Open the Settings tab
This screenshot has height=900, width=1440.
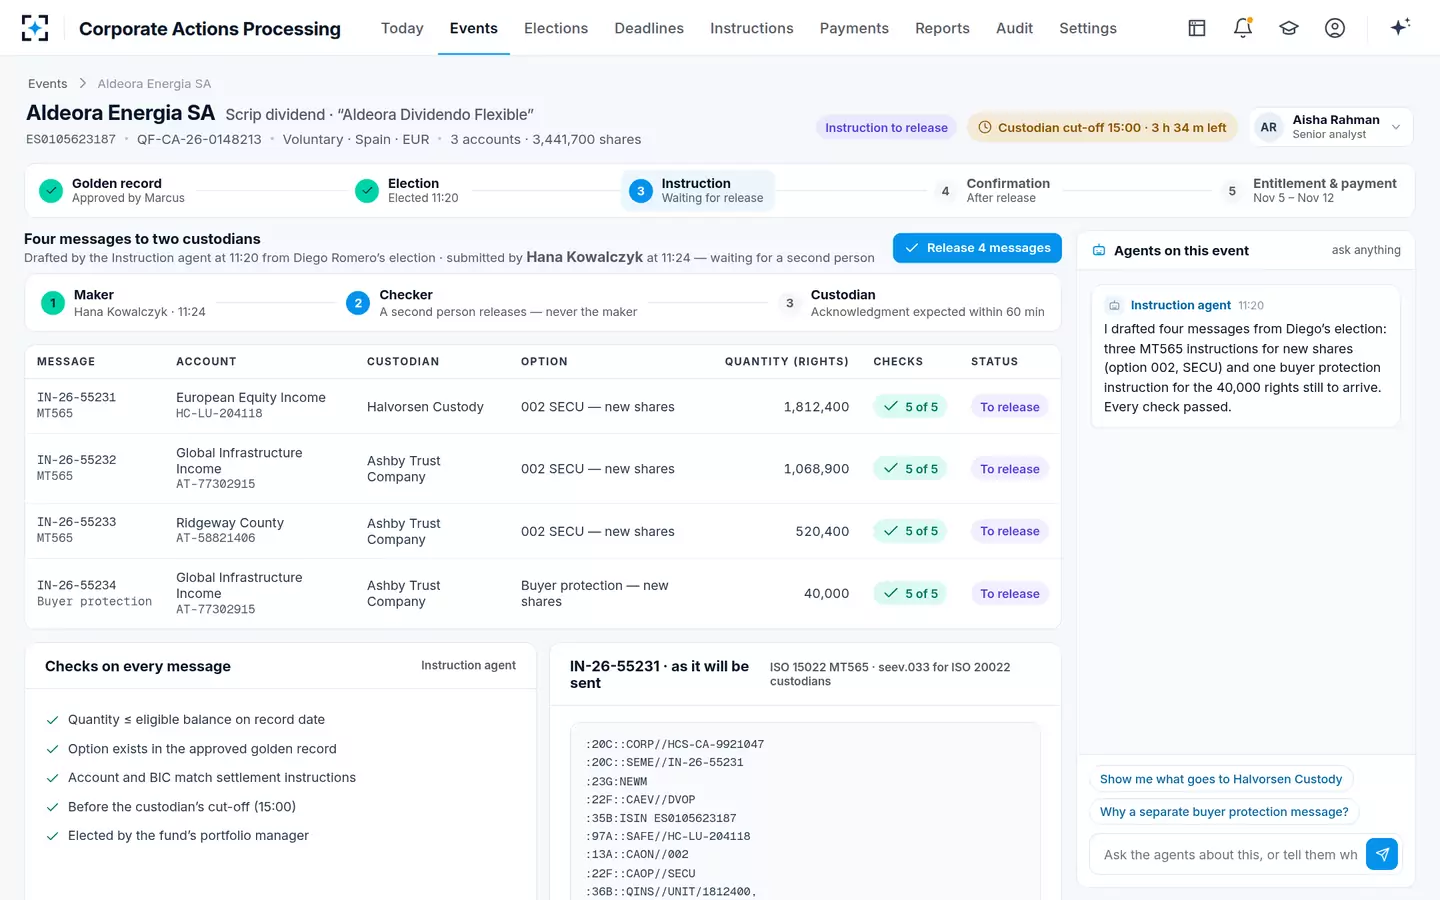click(x=1088, y=28)
